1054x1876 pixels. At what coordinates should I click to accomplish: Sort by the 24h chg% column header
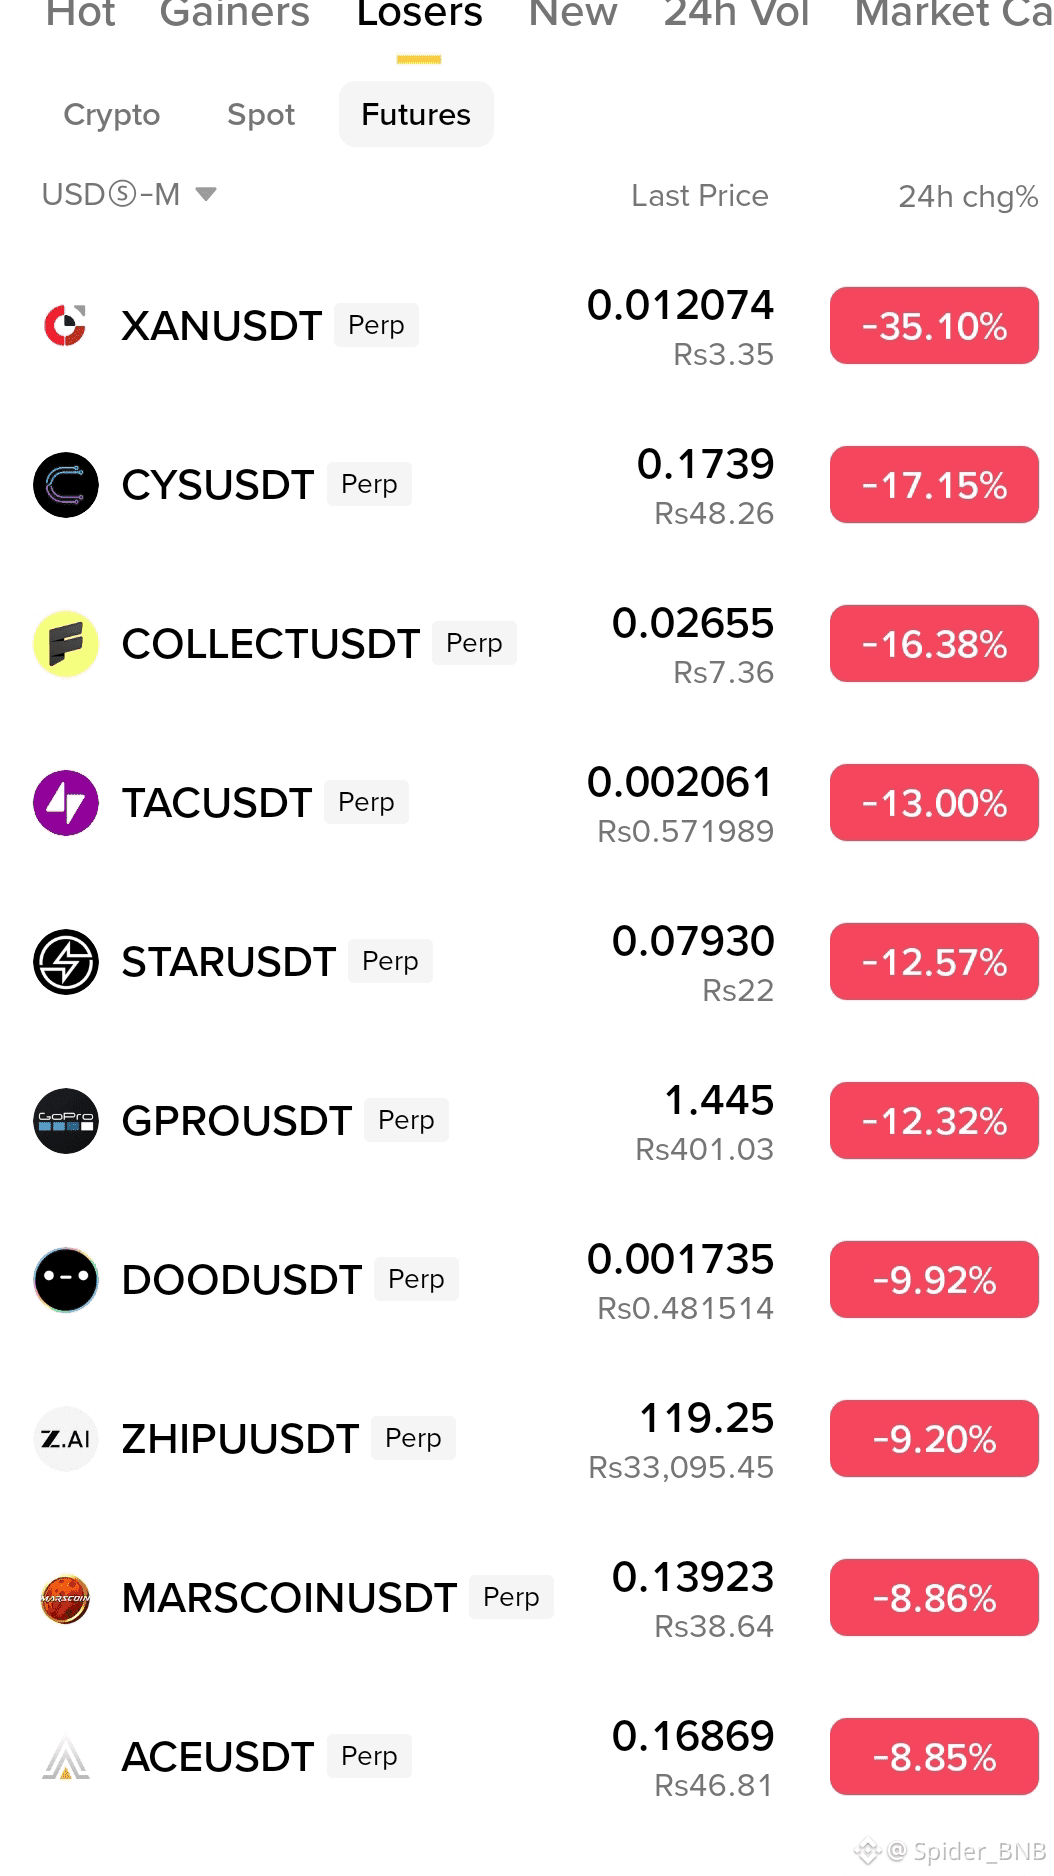pyautogui.click(x=968, y=196)
